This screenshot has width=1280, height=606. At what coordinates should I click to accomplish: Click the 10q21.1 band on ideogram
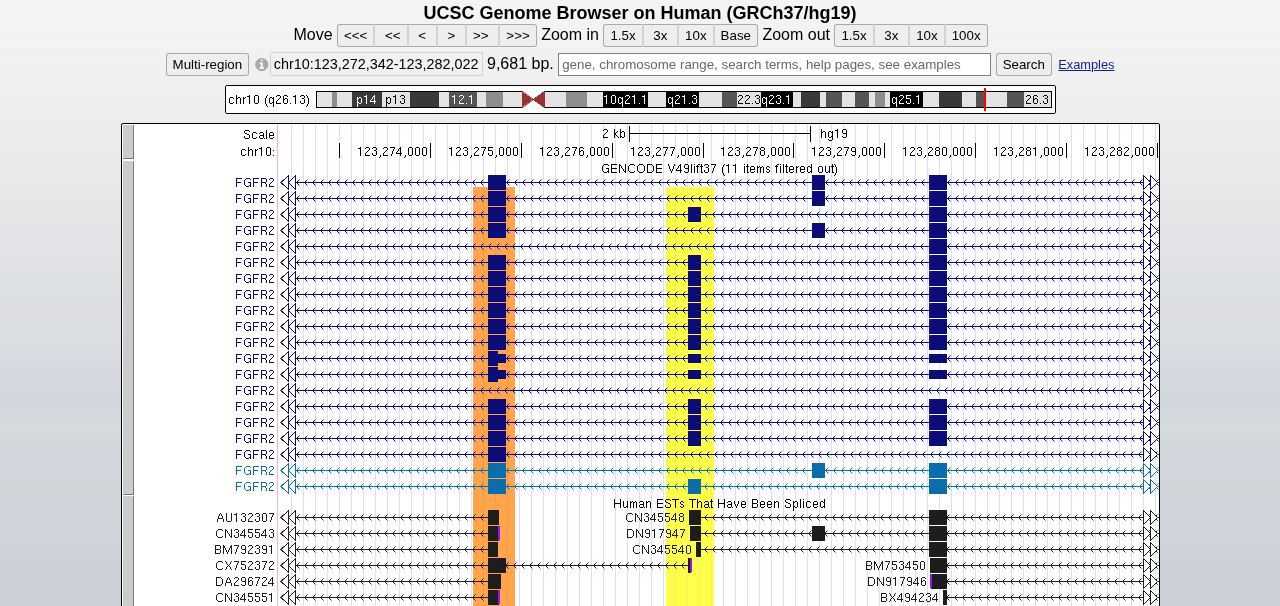pyautogui.click(x=625, y=99)
